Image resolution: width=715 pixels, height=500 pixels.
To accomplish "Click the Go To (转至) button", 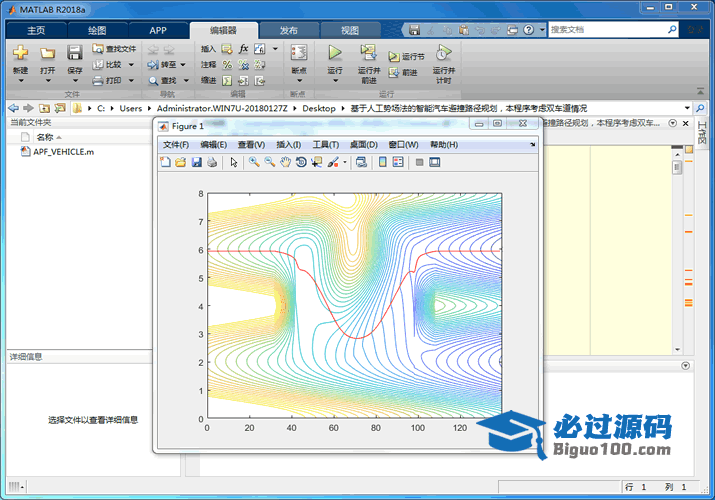I will tap(162, 65).
